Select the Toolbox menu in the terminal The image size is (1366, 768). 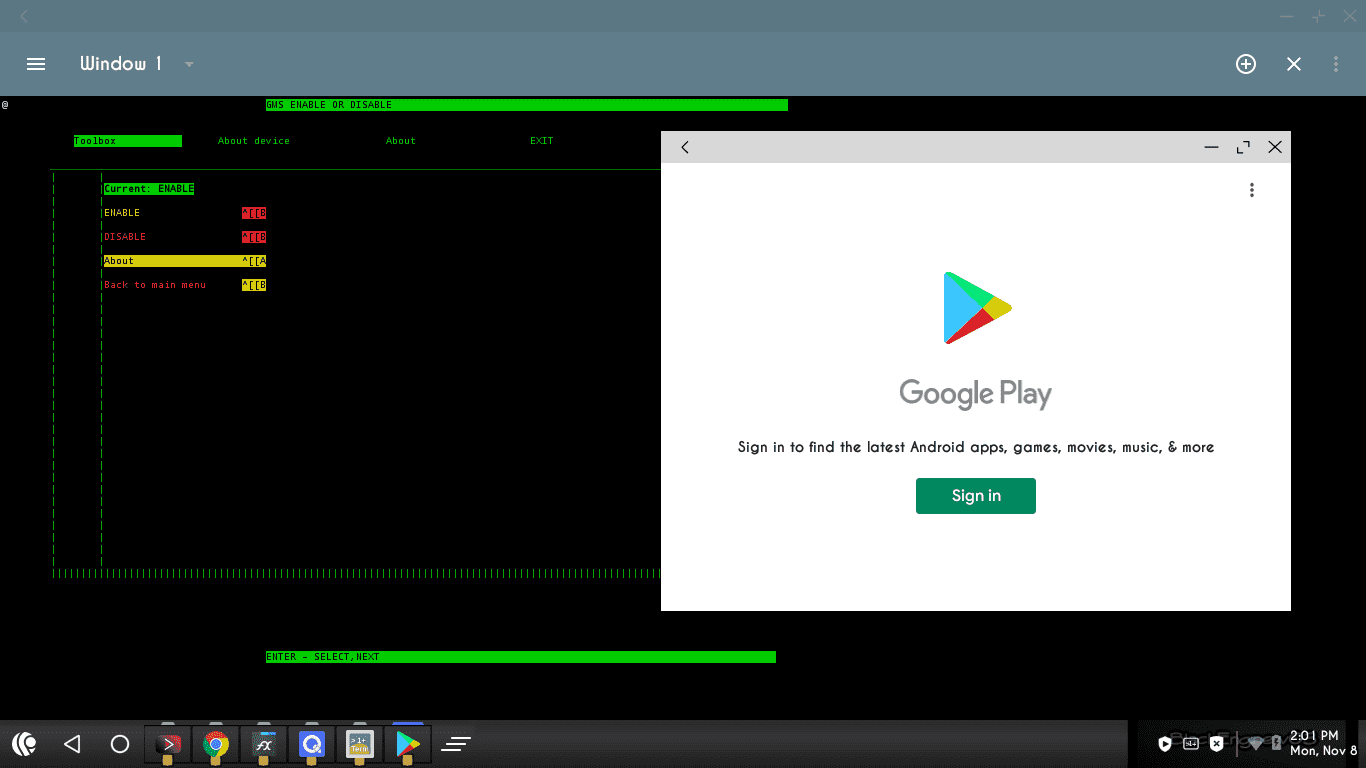pos(128,141)
